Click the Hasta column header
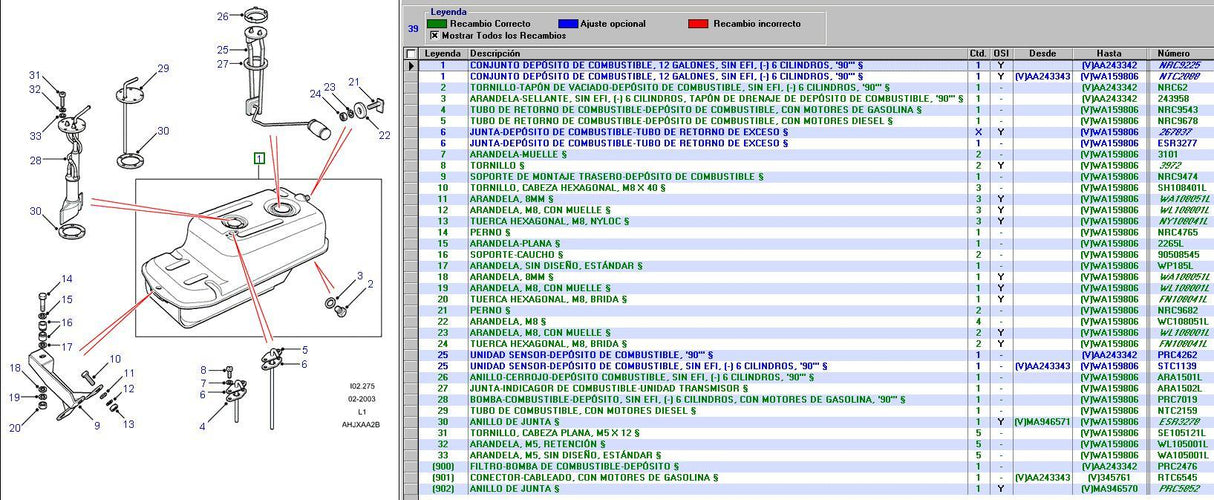 click(x=1108, y=53)
